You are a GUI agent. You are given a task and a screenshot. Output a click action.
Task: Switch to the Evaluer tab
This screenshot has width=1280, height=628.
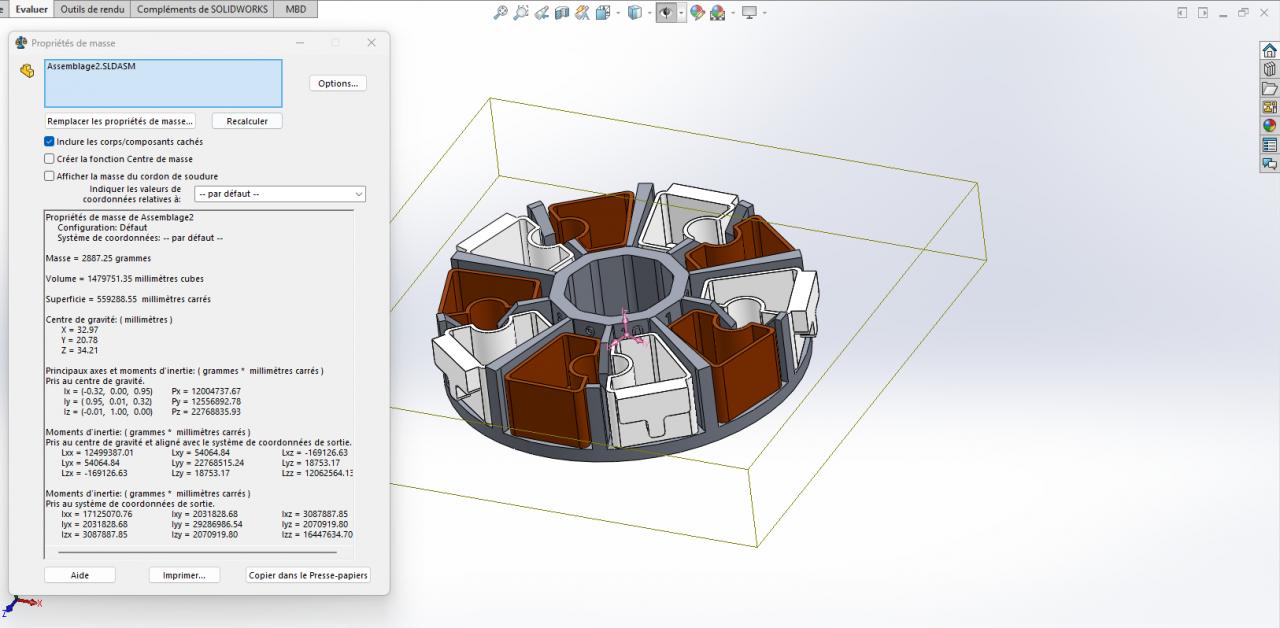point(32,9)
